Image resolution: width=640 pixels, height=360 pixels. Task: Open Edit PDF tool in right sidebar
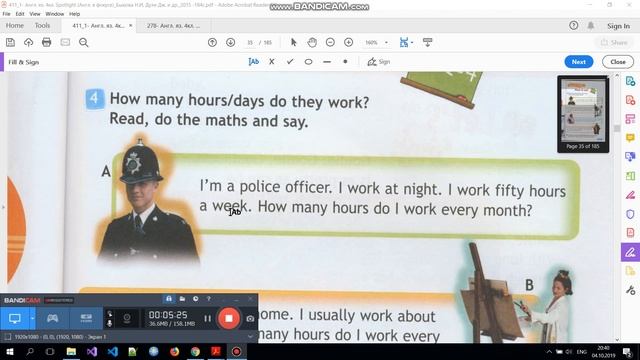coord(630,119)
